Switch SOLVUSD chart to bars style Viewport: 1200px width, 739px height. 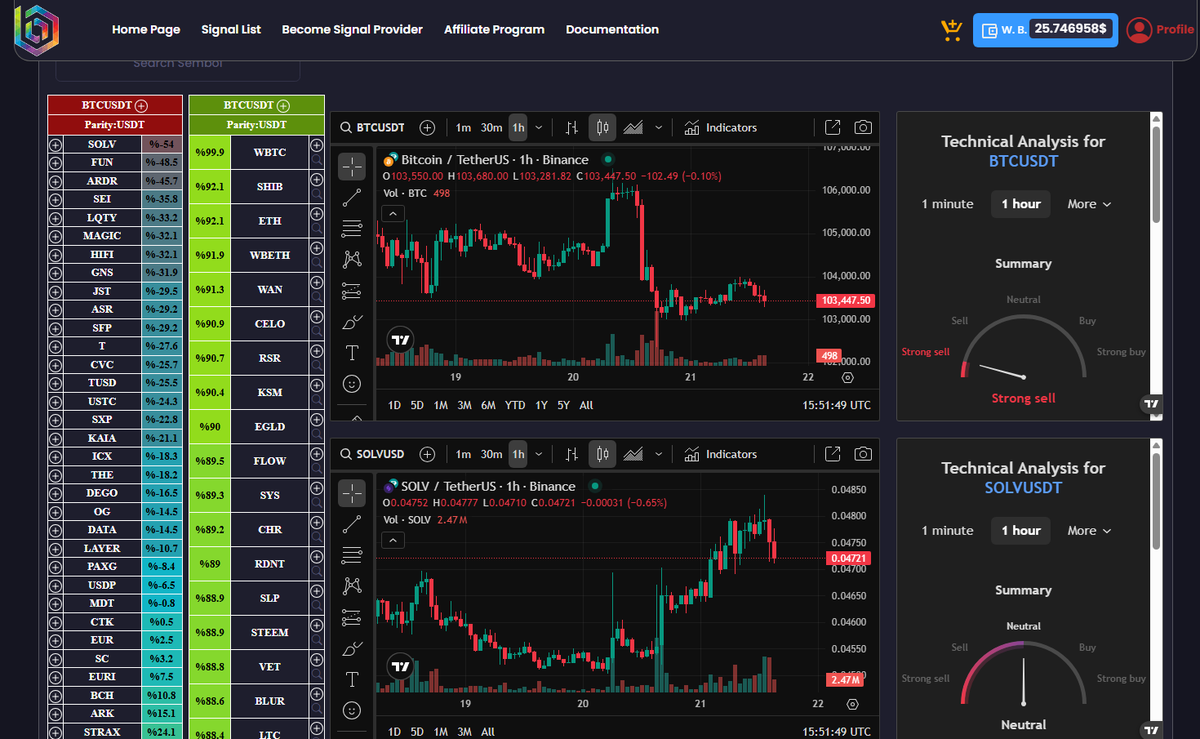pos(572,454)
